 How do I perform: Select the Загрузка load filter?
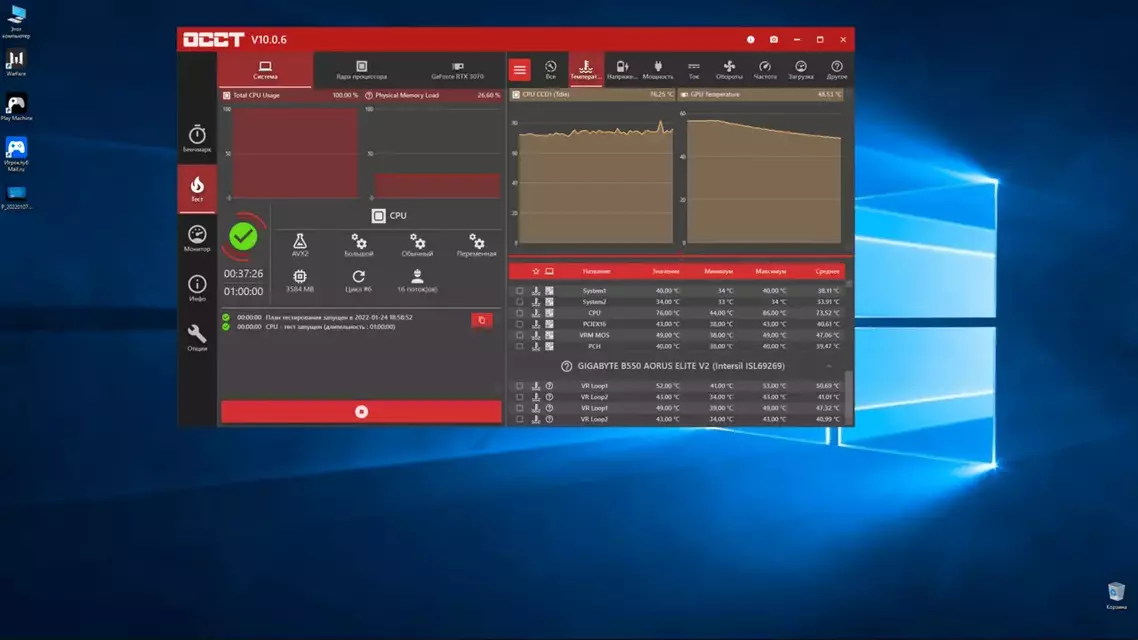801,70
